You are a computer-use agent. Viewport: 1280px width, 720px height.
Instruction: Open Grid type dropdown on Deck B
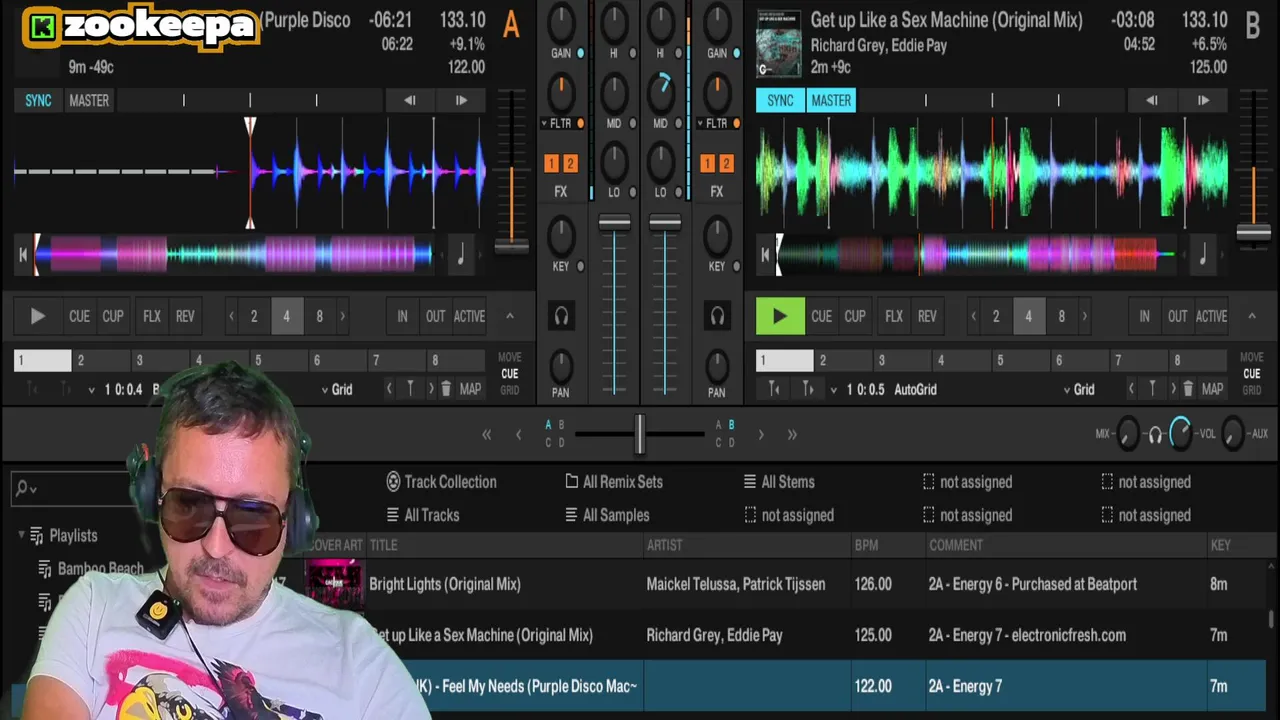[1078, 390]
